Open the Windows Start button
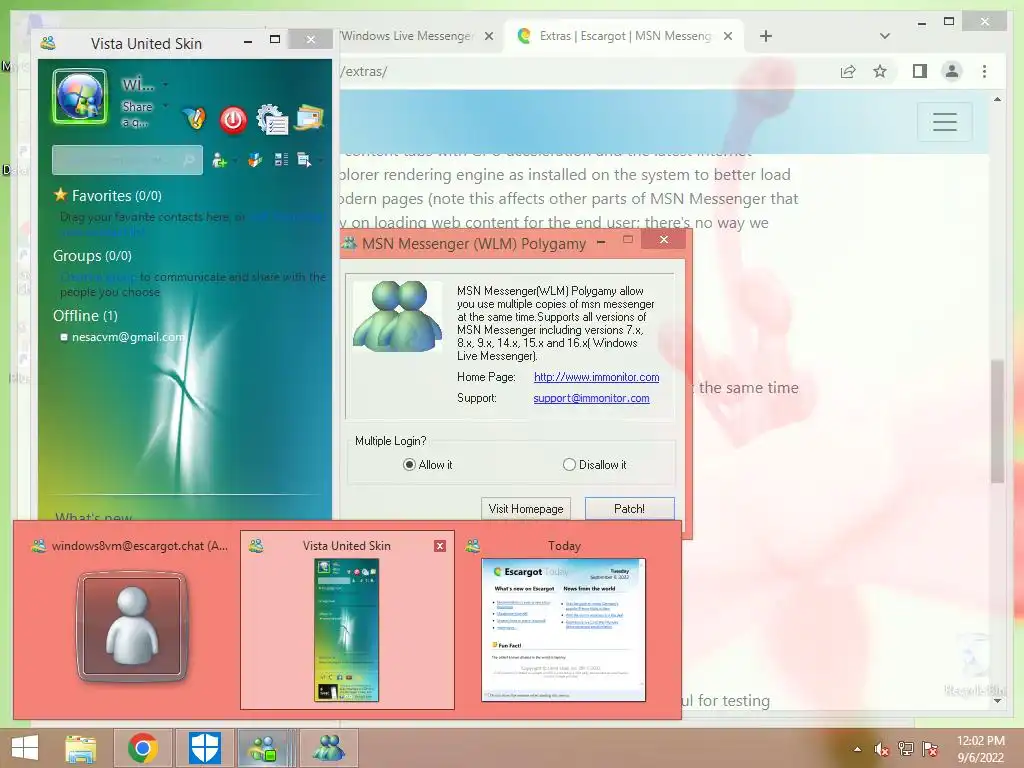The image size is (1024, 768). (x=25, y=748)
